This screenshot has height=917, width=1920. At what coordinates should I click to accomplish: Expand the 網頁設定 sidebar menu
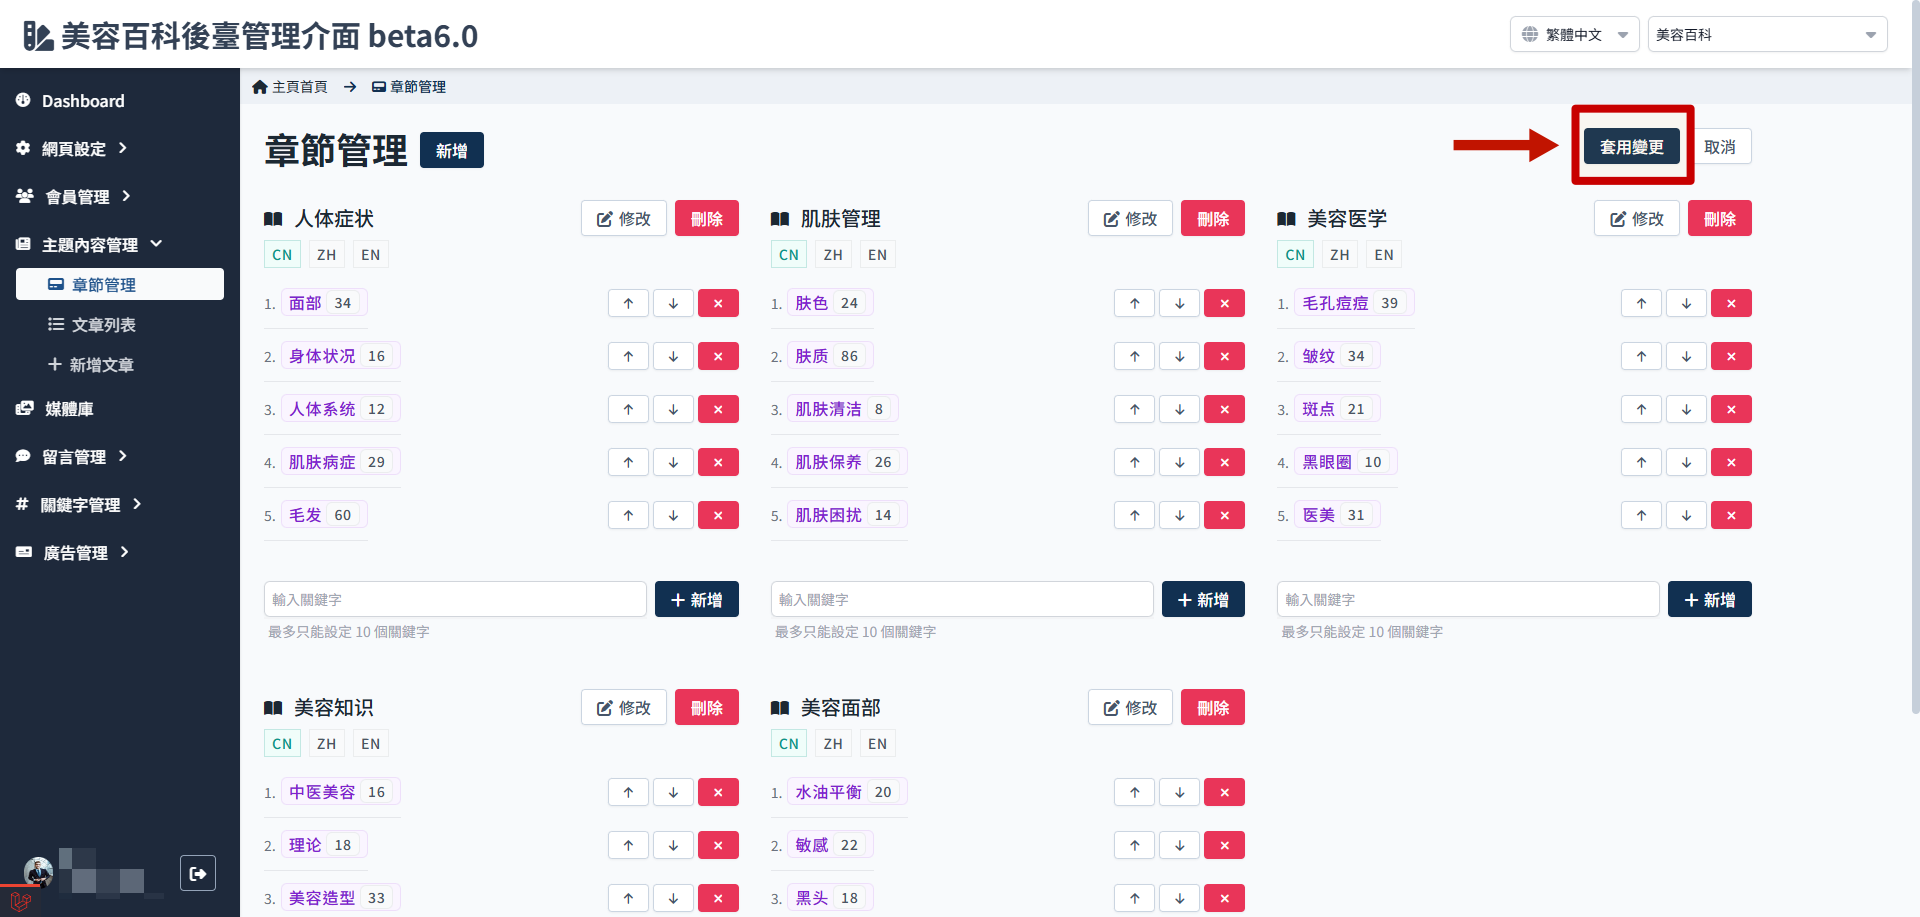click(72, 148)
